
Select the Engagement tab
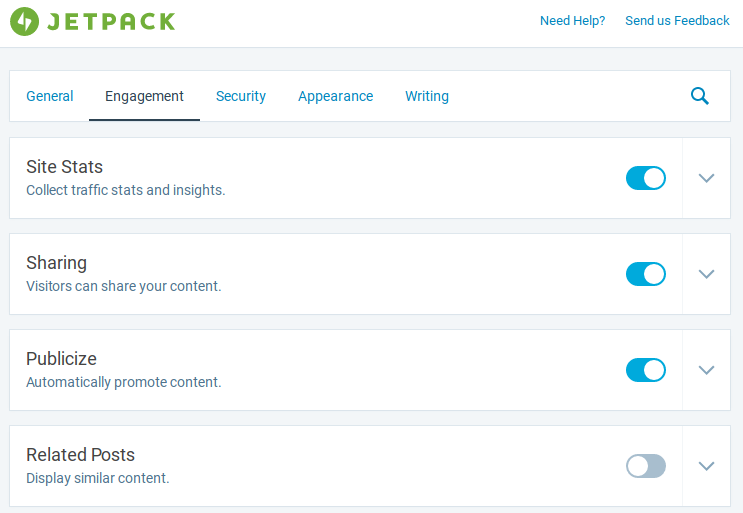144,96
